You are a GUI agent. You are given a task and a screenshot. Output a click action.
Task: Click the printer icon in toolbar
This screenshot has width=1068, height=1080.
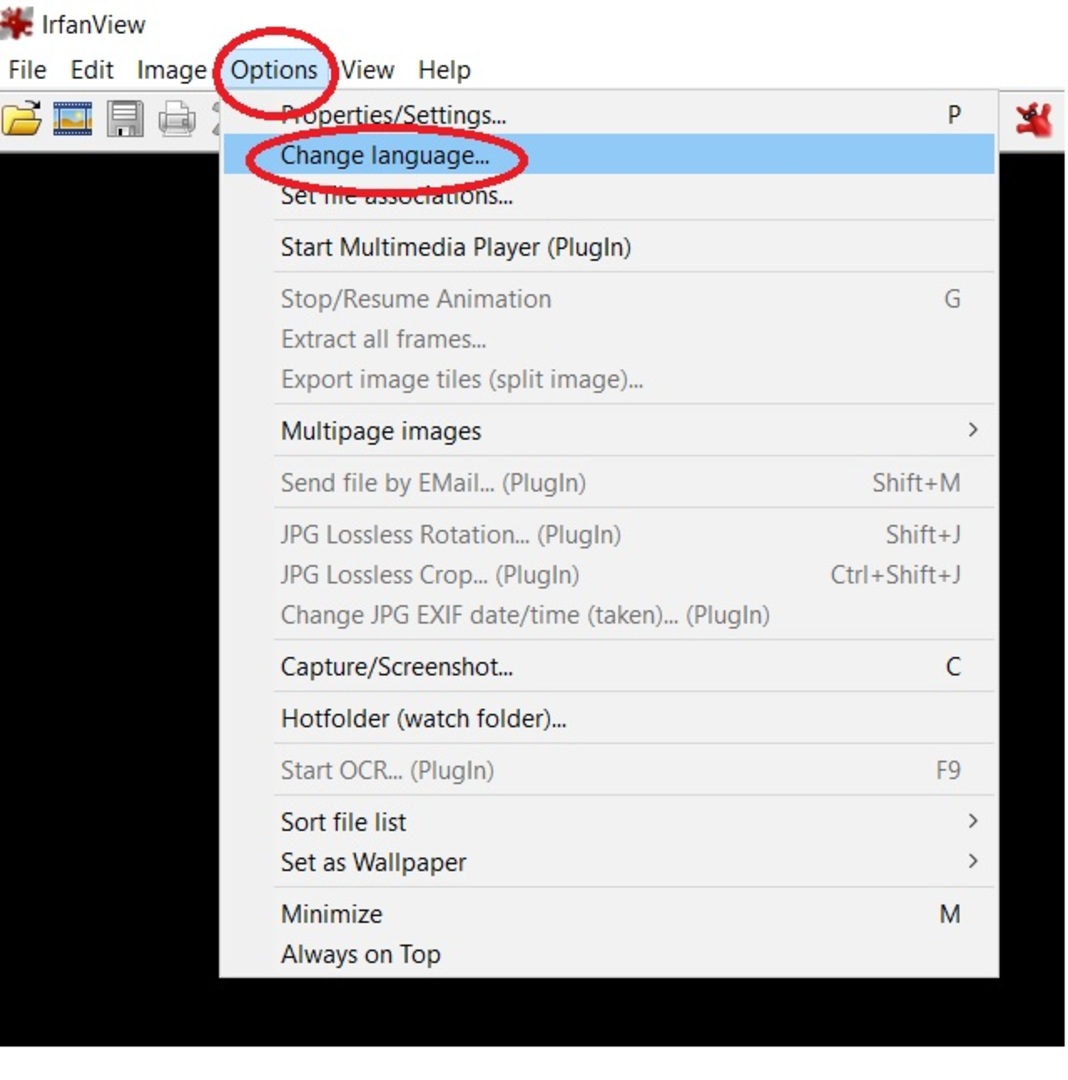pos(177,119)
